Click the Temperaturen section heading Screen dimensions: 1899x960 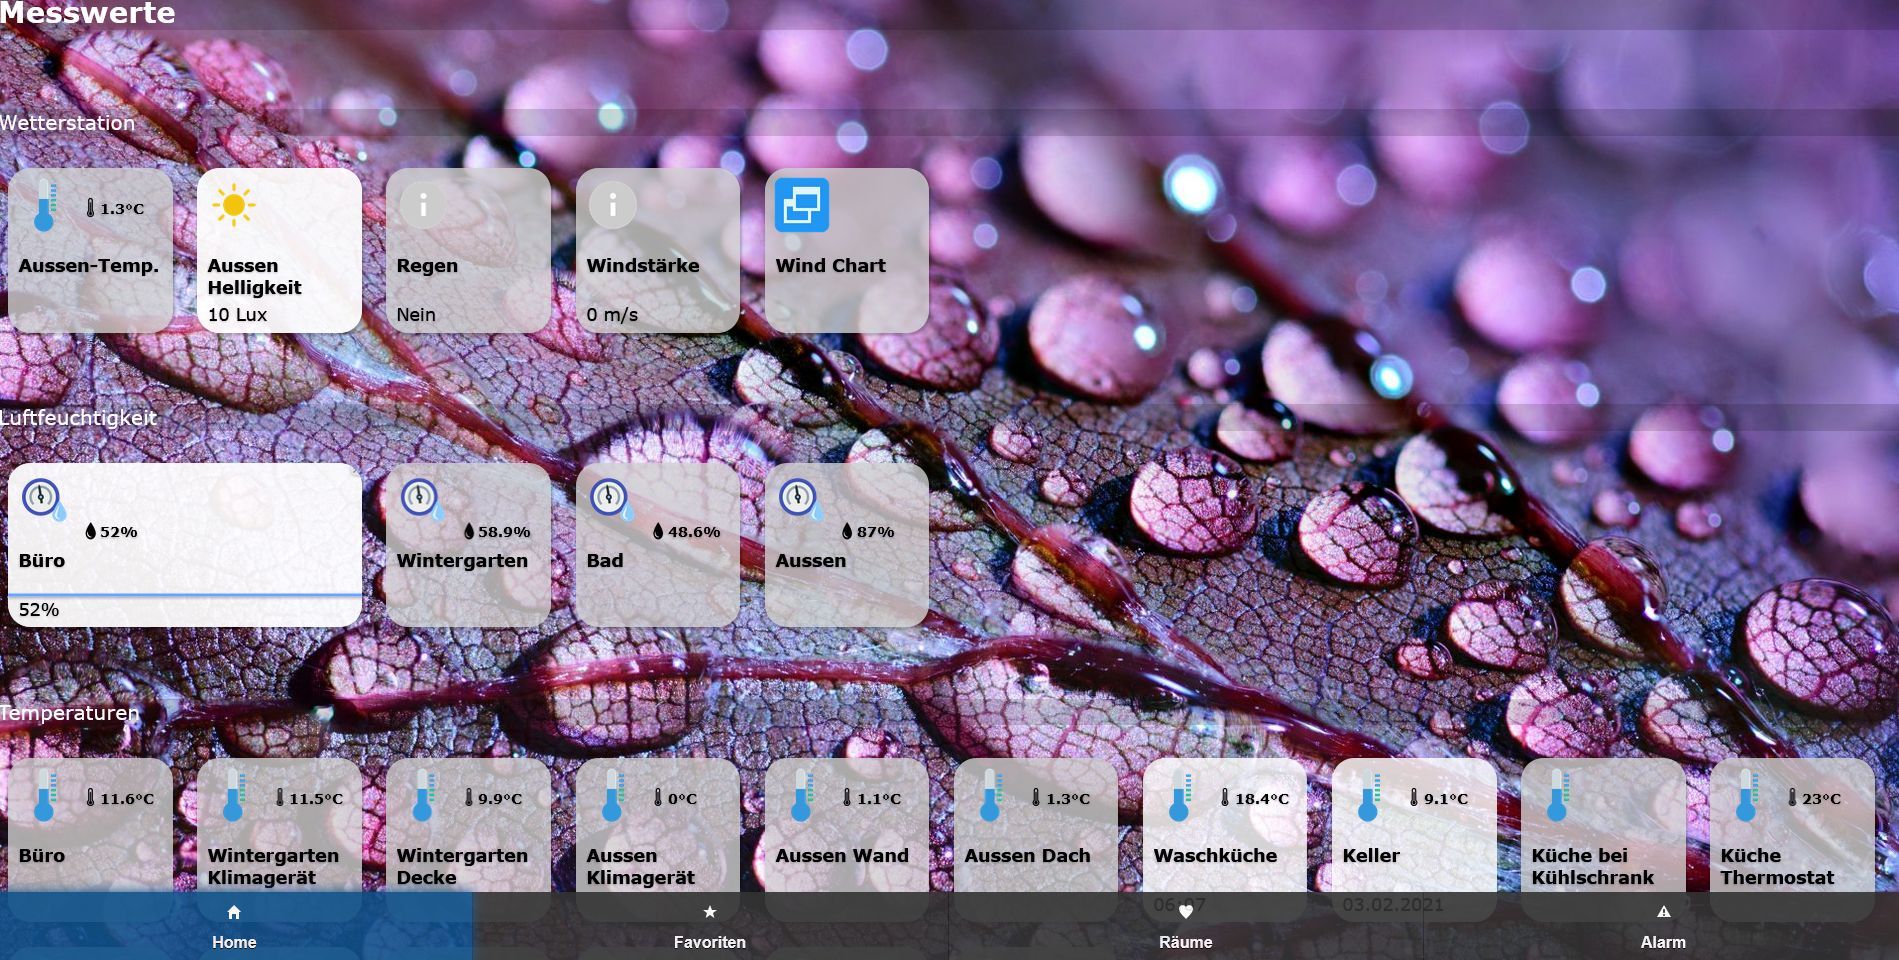click(x=69, y=713)
